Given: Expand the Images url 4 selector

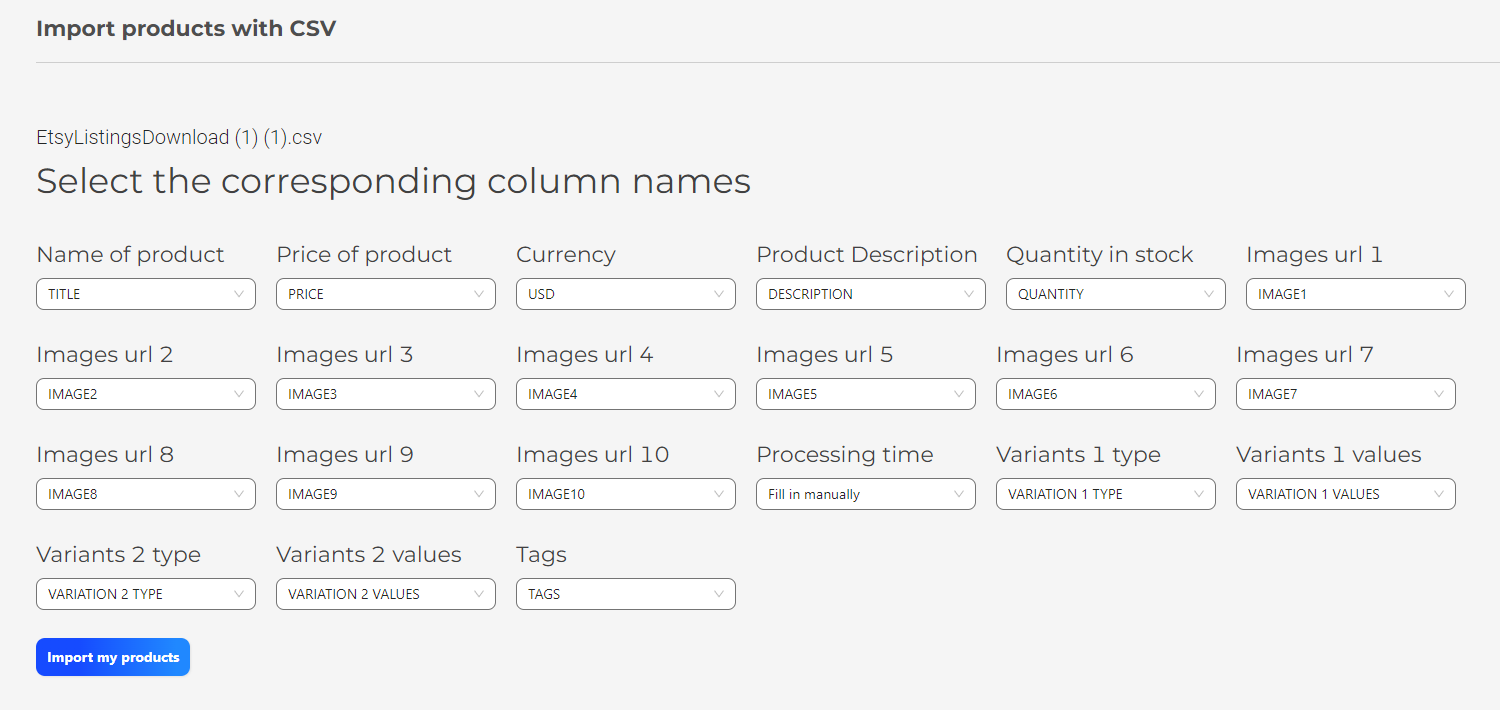Looking at the screenshot, I should point(625,394).
